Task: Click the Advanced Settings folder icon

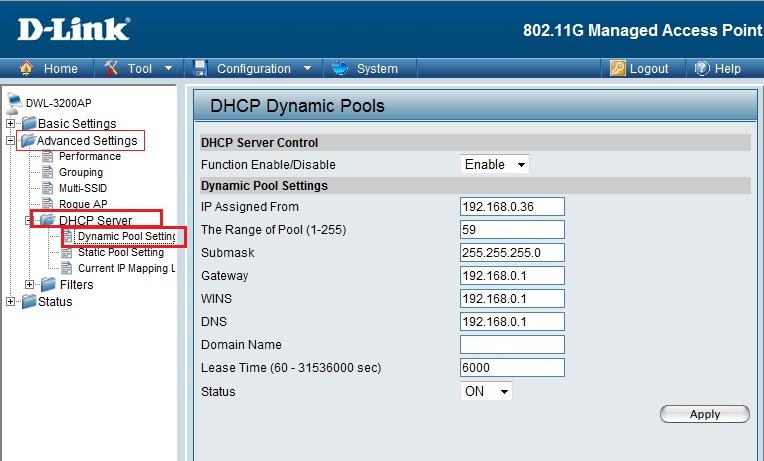Action: pos(28,140)
